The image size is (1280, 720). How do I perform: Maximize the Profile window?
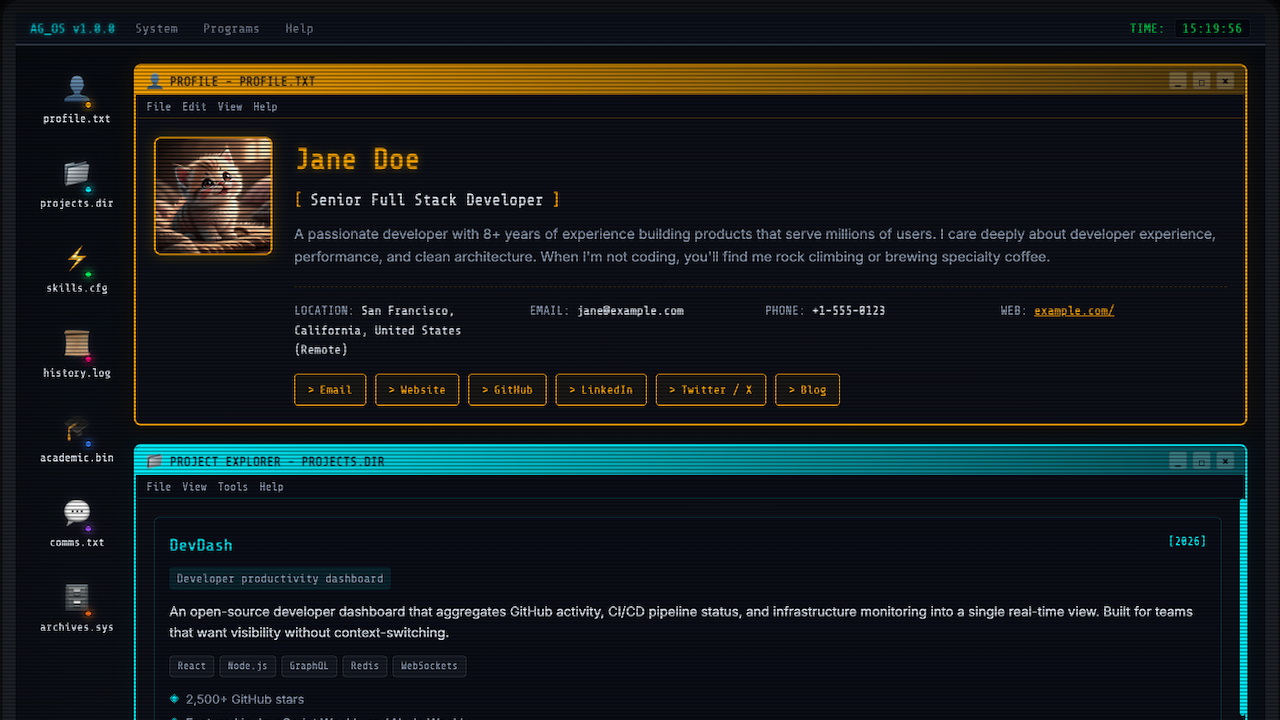[1201, 81]
